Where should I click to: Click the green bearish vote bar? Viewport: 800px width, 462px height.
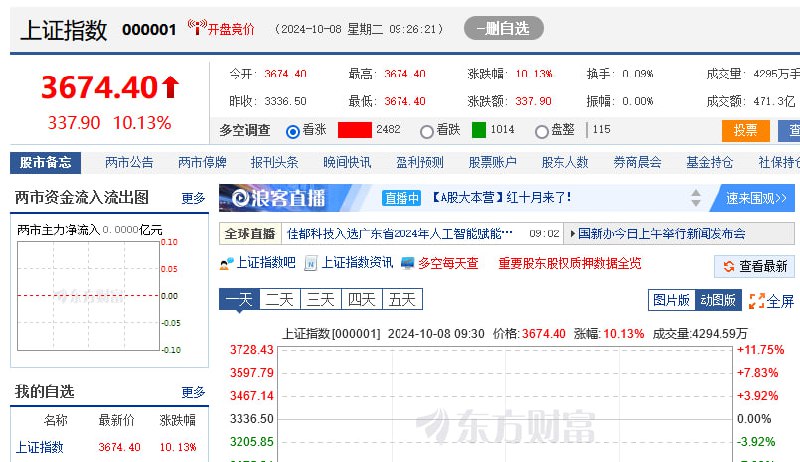click(479, 130)
